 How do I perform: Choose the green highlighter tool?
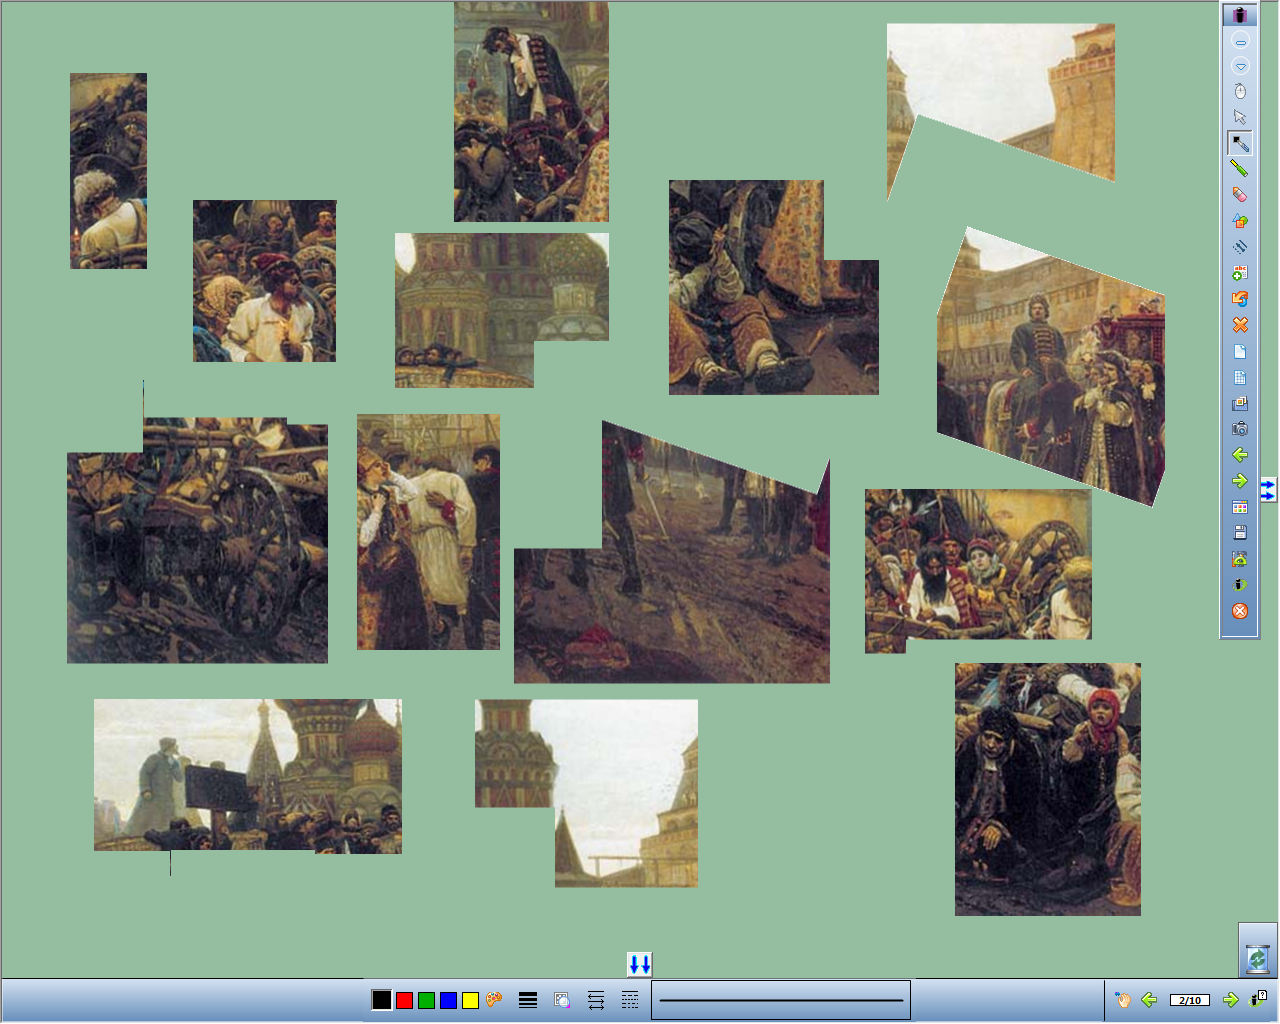point(1240,169)
